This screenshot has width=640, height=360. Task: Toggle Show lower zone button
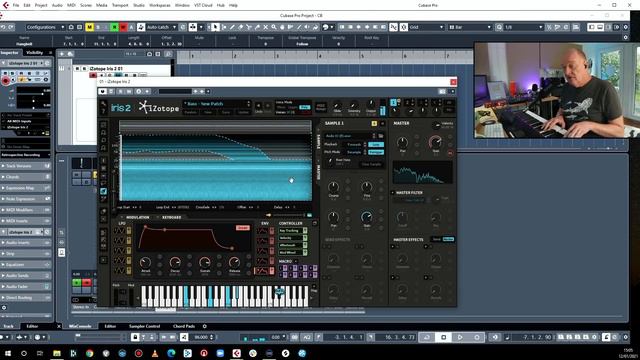coord(600,27)
